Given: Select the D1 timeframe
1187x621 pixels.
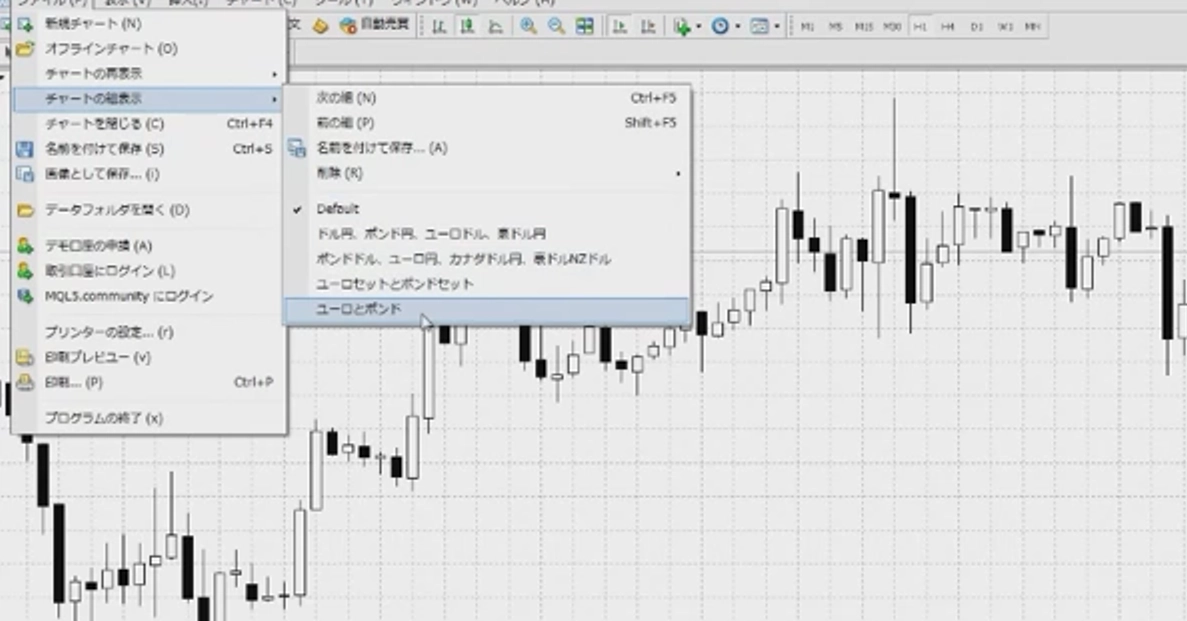Looking at the screenshot, I should [977, 27].
